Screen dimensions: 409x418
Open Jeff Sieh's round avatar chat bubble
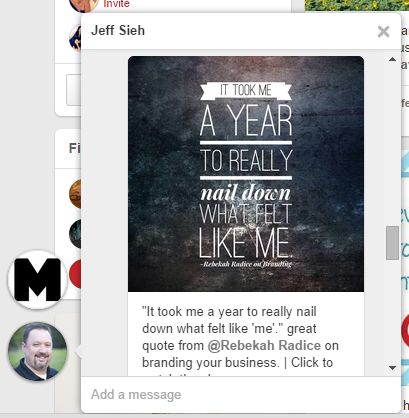pos(37,351)
